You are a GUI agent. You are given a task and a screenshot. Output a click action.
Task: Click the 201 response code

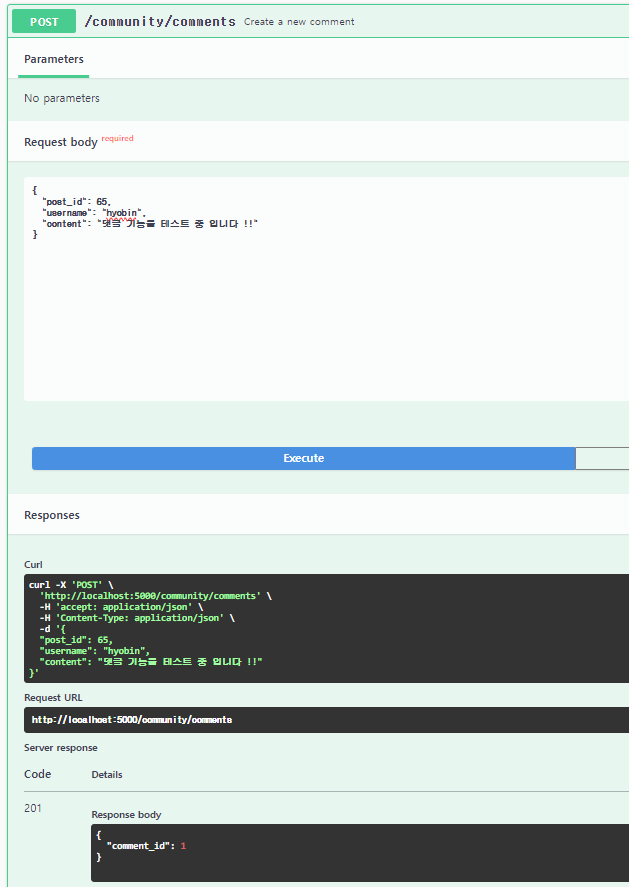pos(33,808)
